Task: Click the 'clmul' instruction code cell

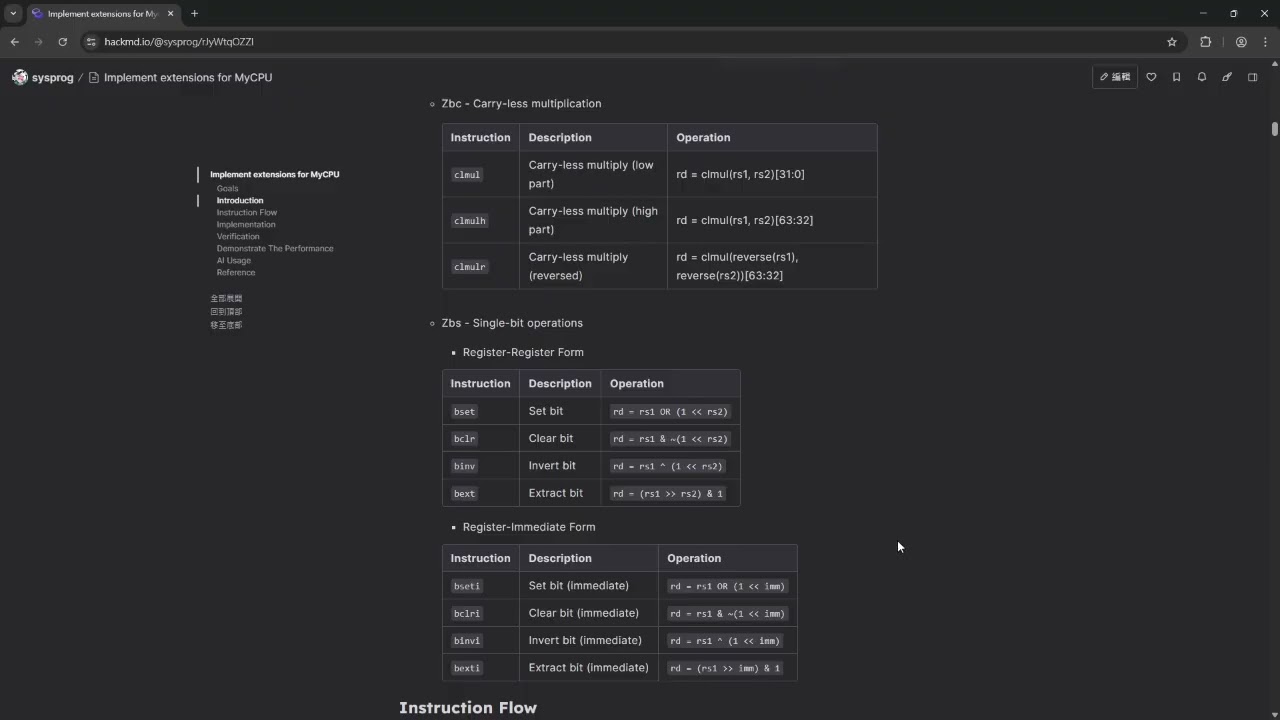Action: (467, 175)
